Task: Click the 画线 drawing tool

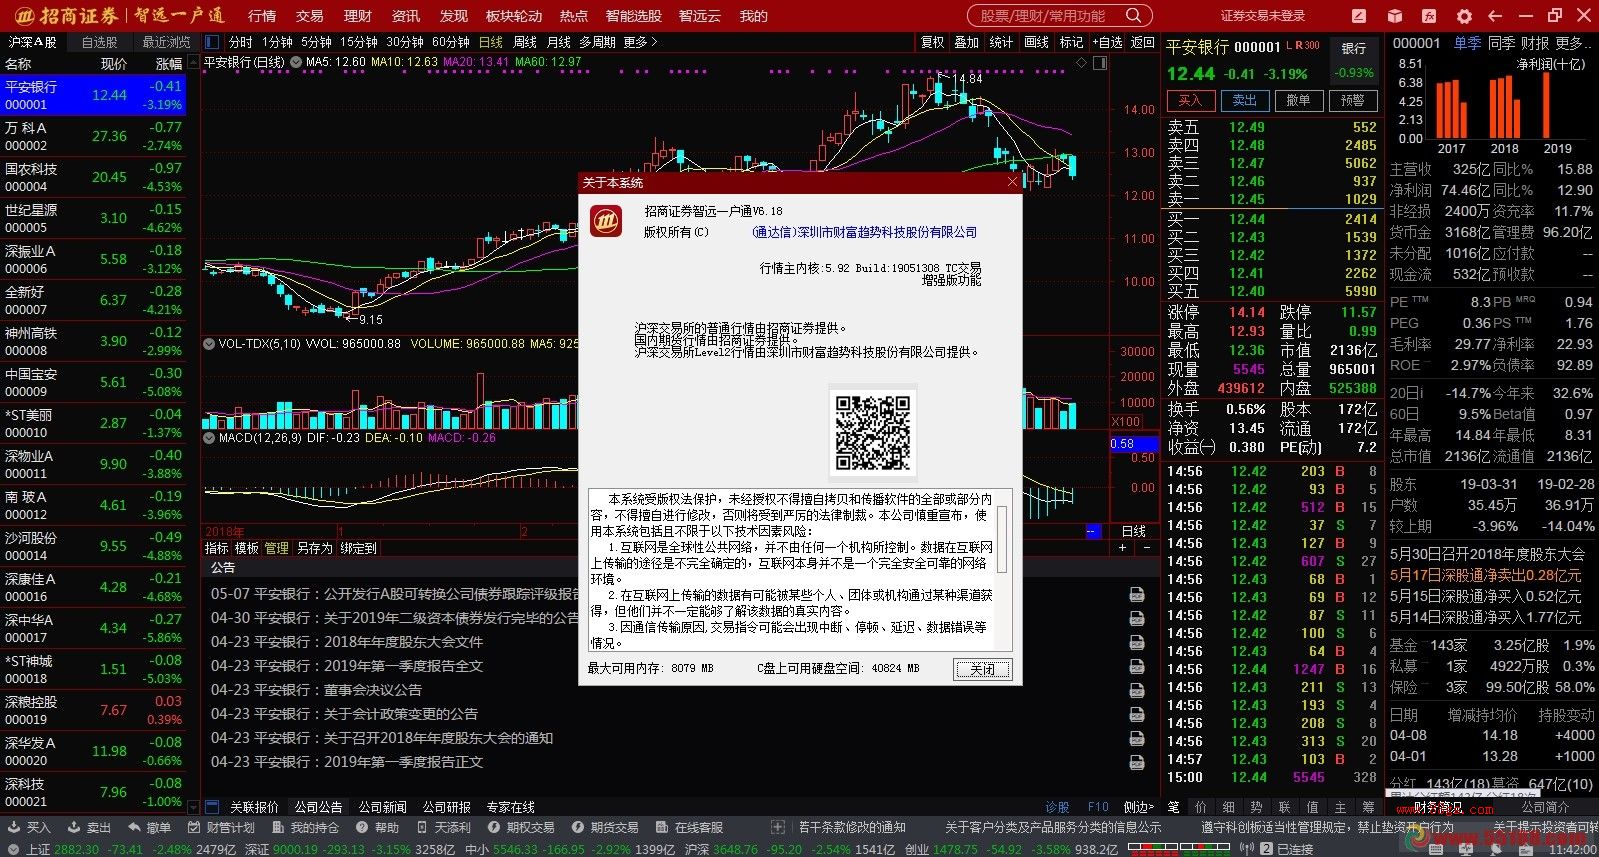Action: click(x=1037, y=42)
